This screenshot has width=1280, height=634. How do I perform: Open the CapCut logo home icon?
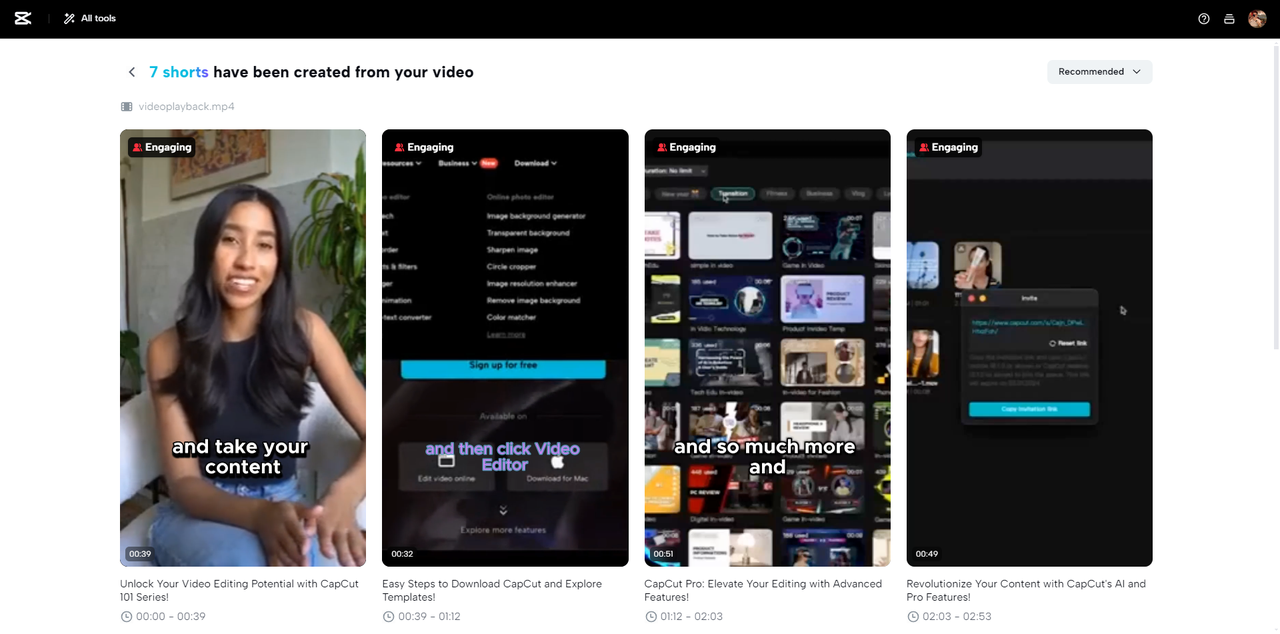pos(23,18)
